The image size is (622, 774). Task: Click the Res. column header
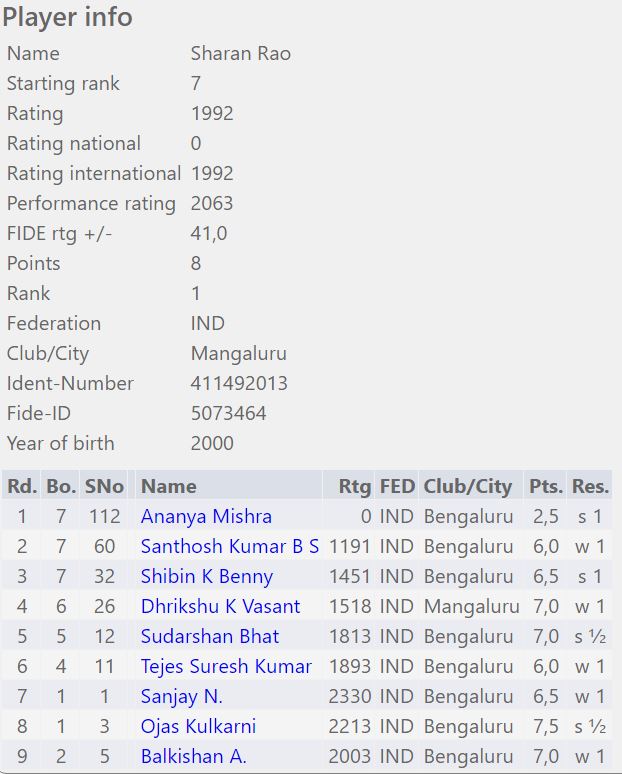[590, 487]
